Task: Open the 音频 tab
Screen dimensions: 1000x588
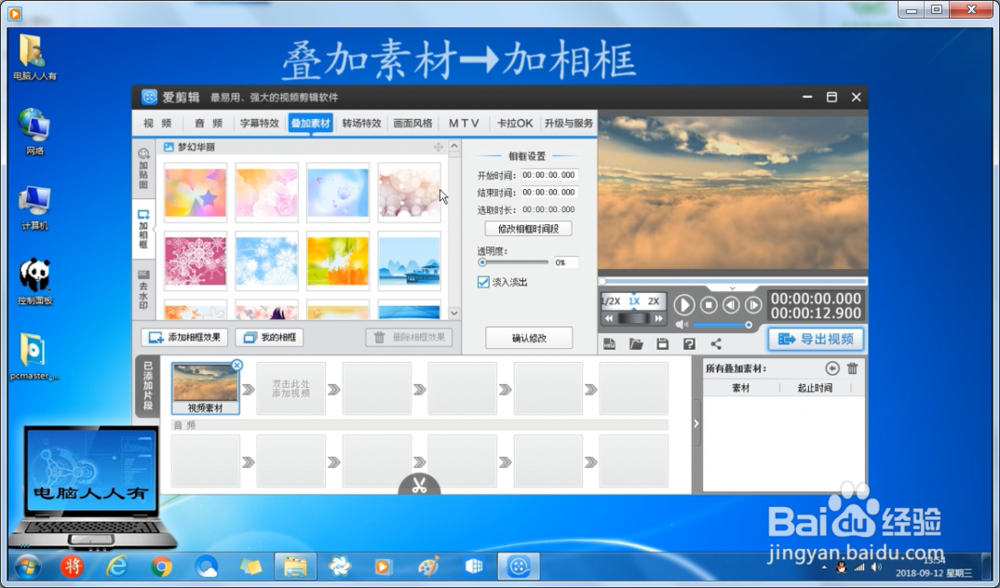Action: 208,123
